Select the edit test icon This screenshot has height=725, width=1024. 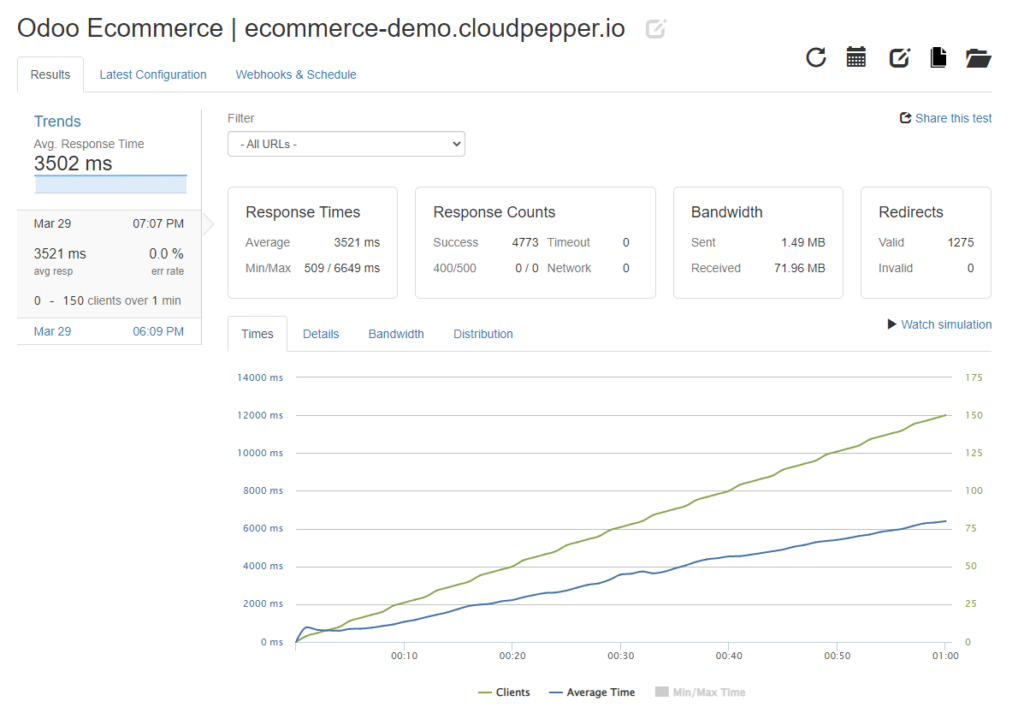pyautogui.click(x=898, y=58)
